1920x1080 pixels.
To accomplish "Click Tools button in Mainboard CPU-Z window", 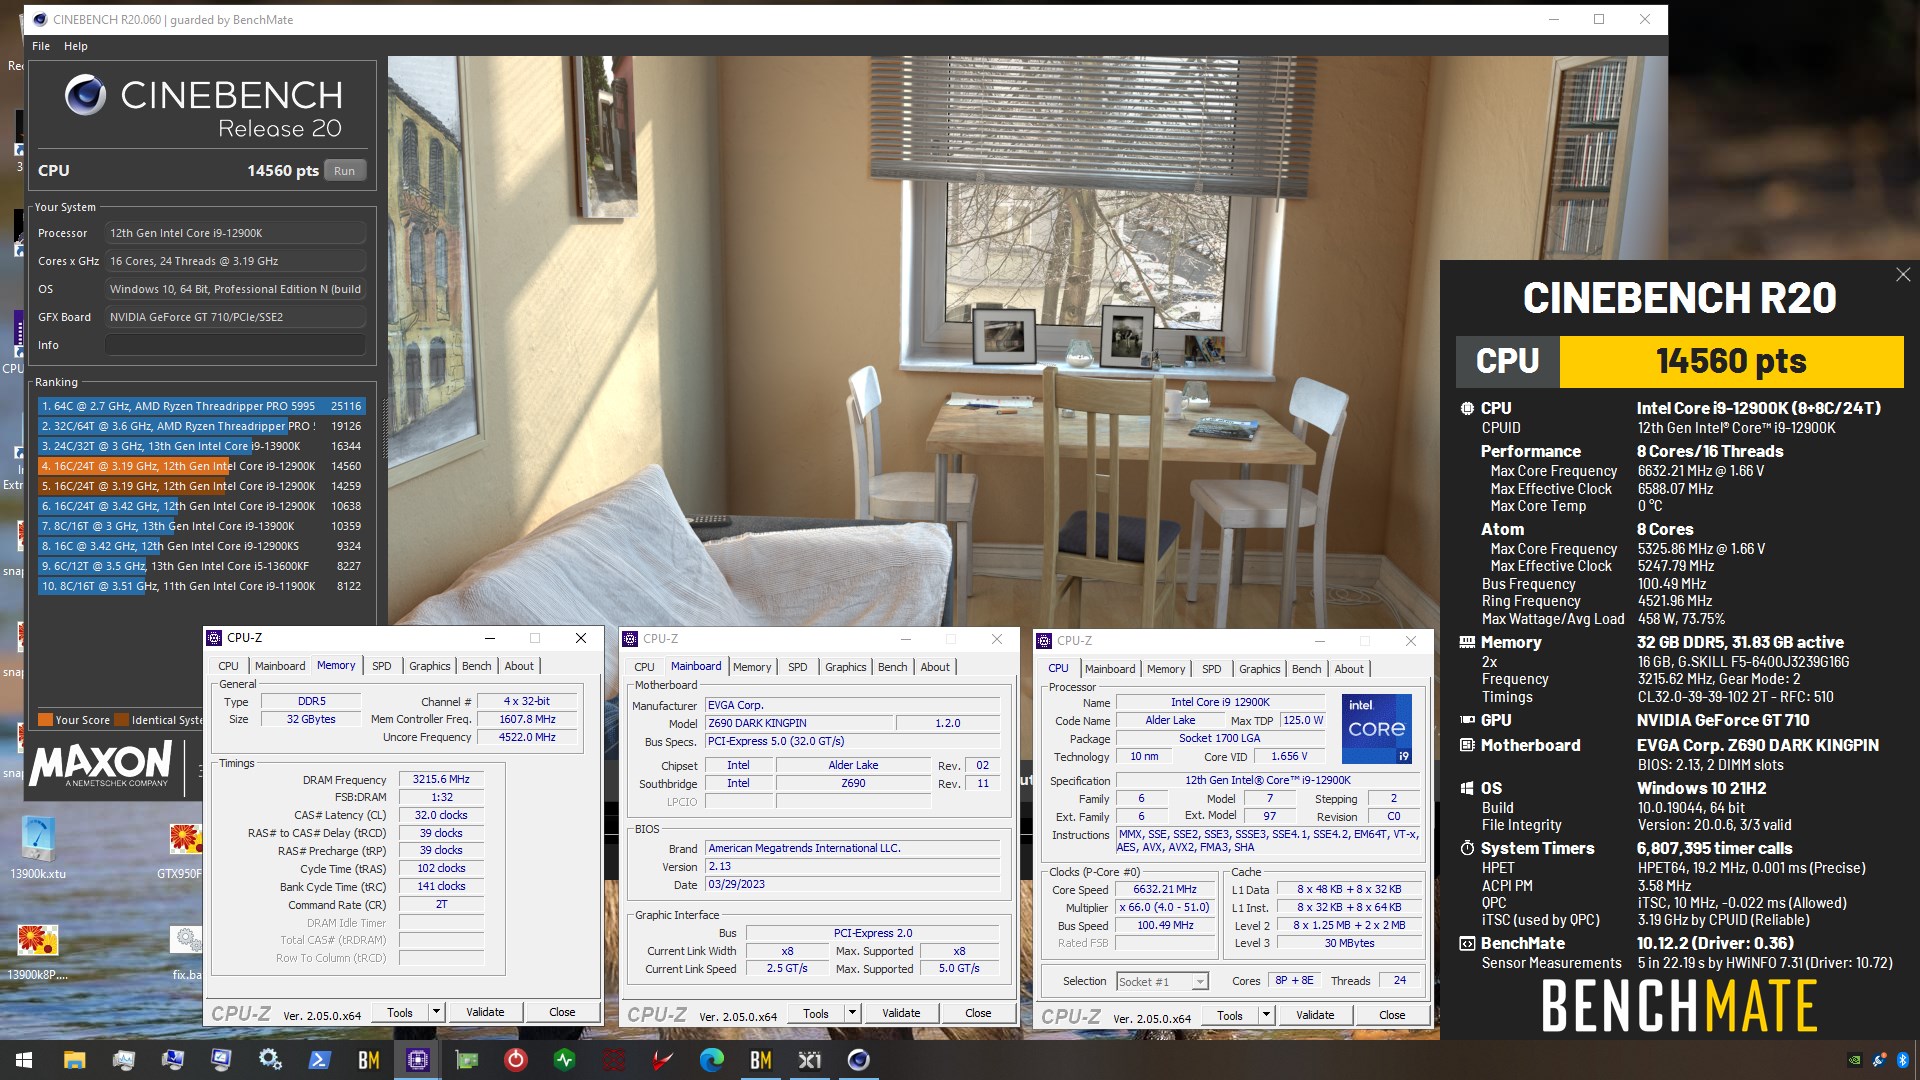I will (x=816, y=1013).
